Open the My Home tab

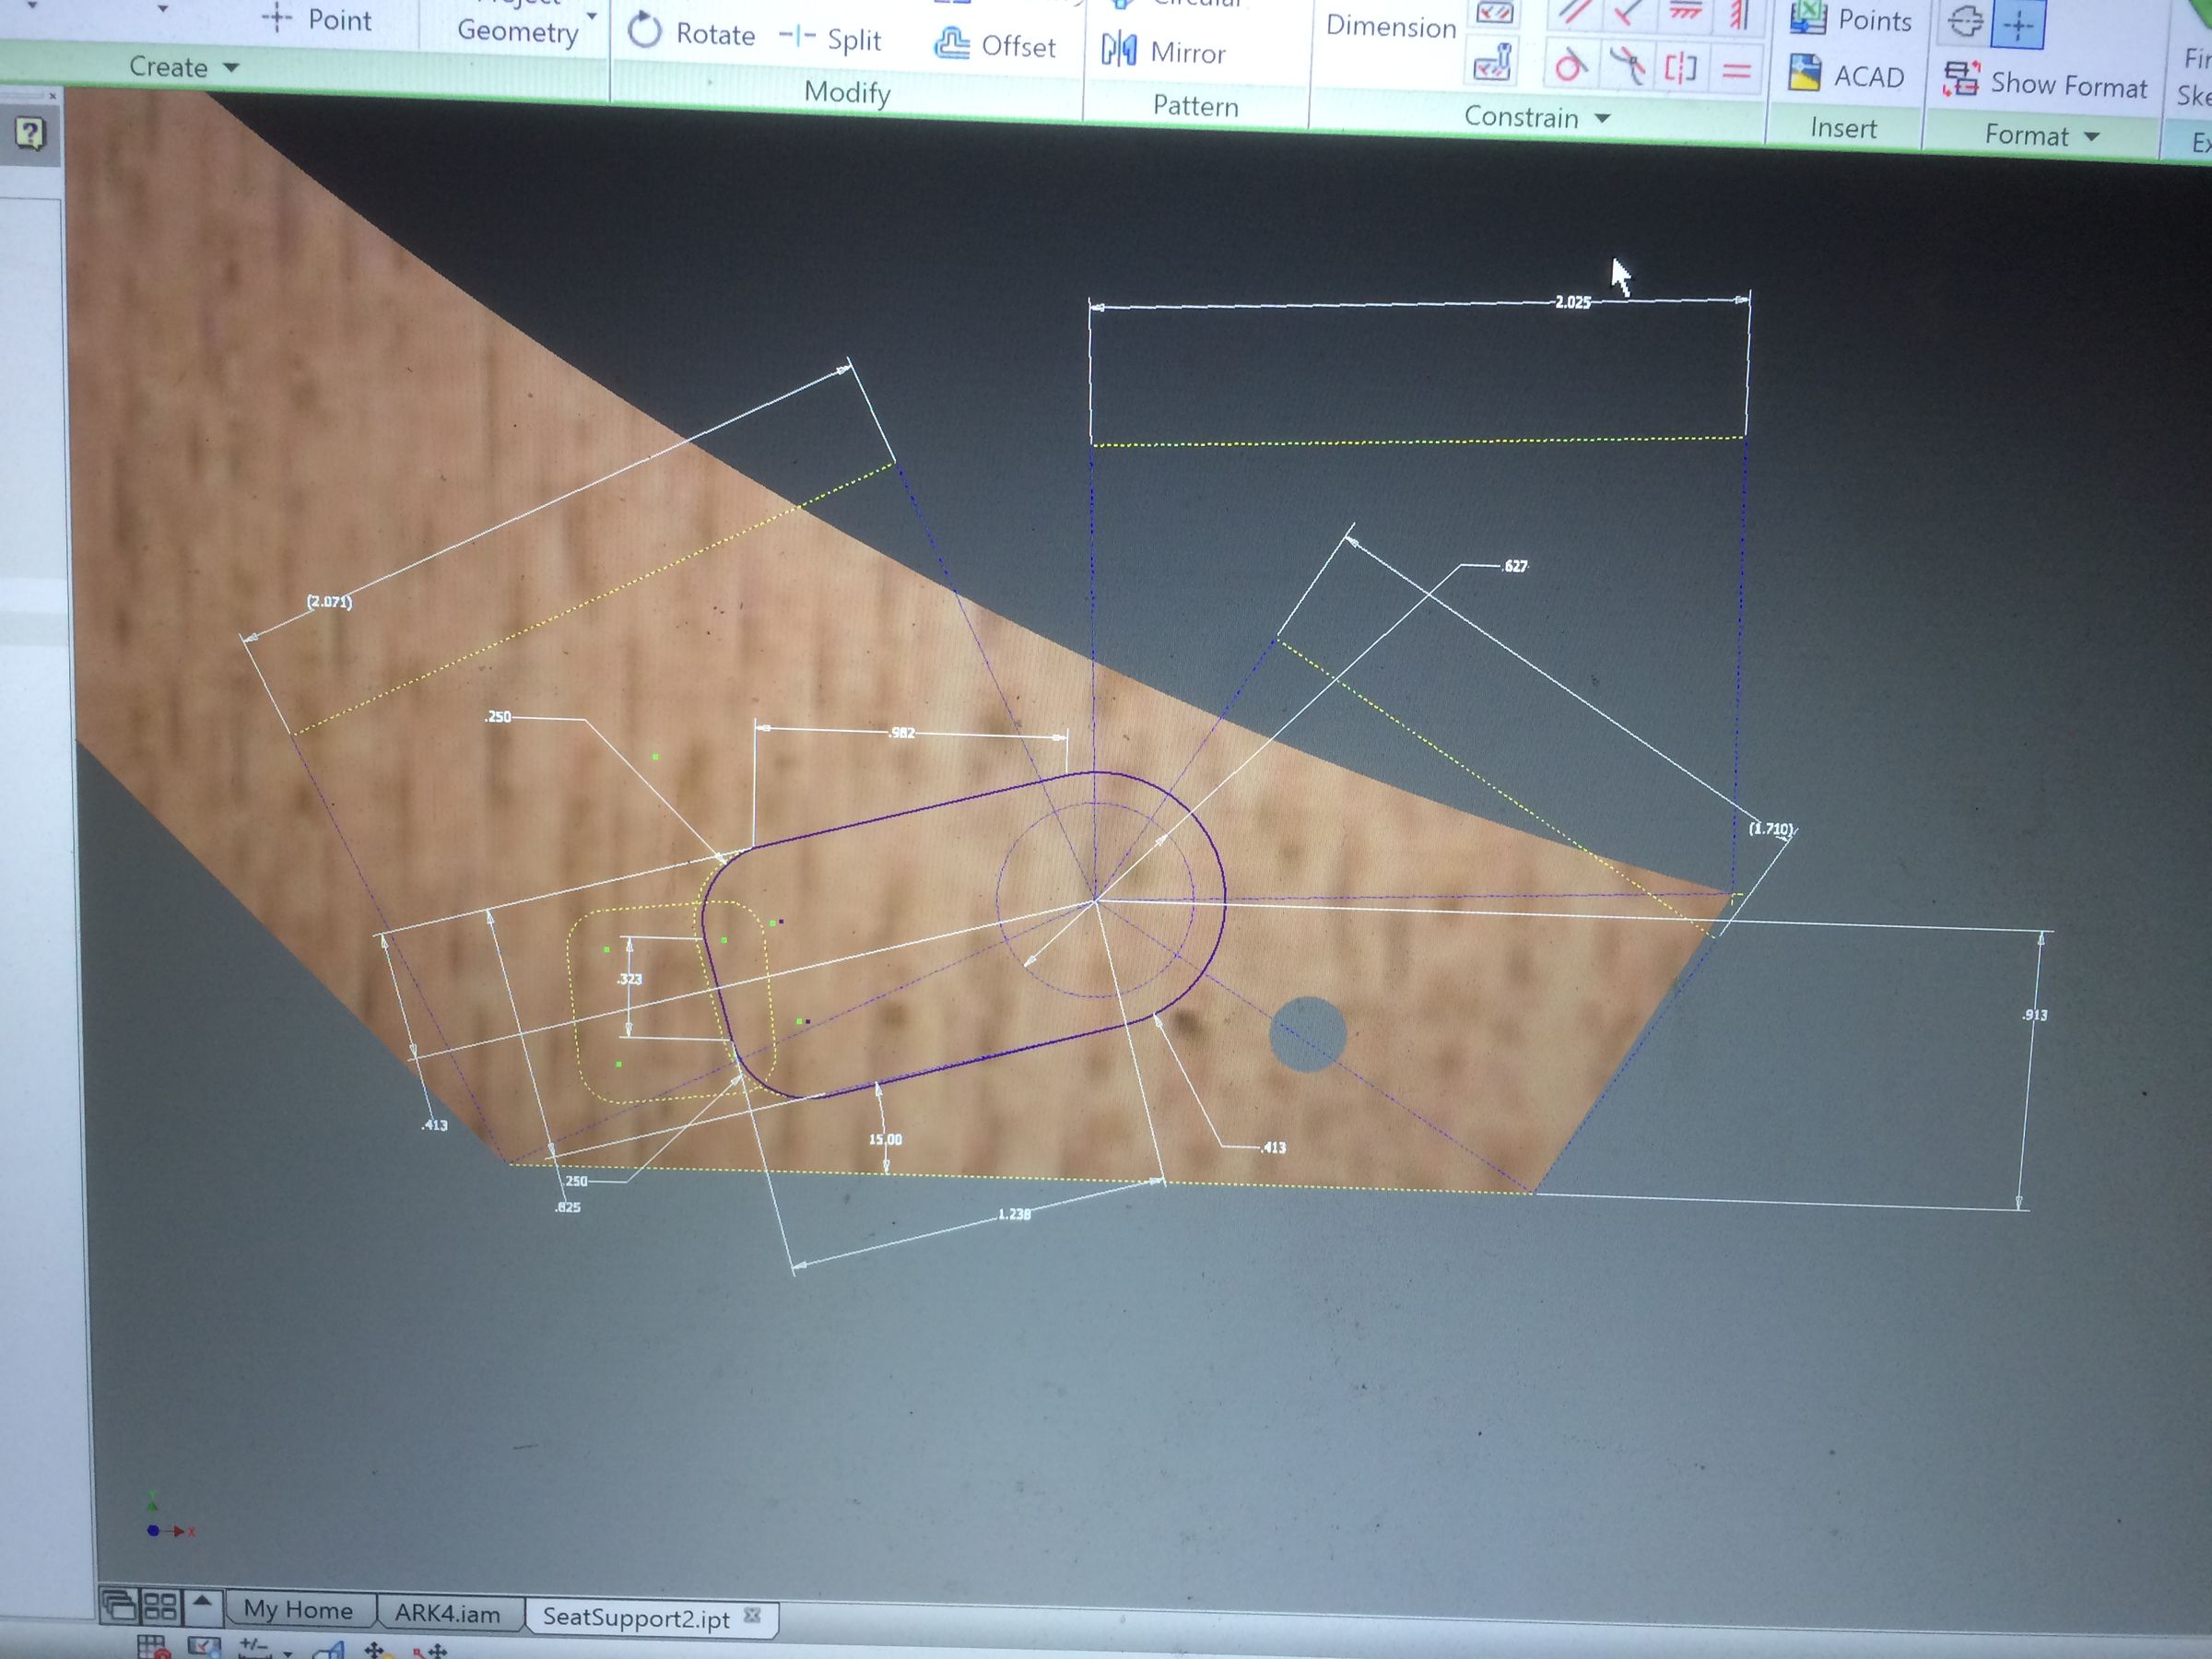click(298, 1610)
